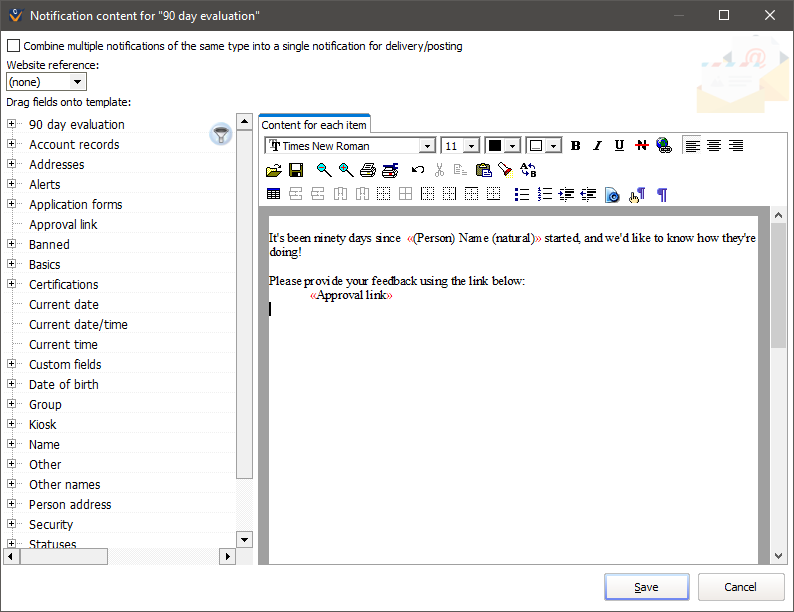Click the printer icon
Viewport: 794px width, 612px height.
click(x=367, y=171)
